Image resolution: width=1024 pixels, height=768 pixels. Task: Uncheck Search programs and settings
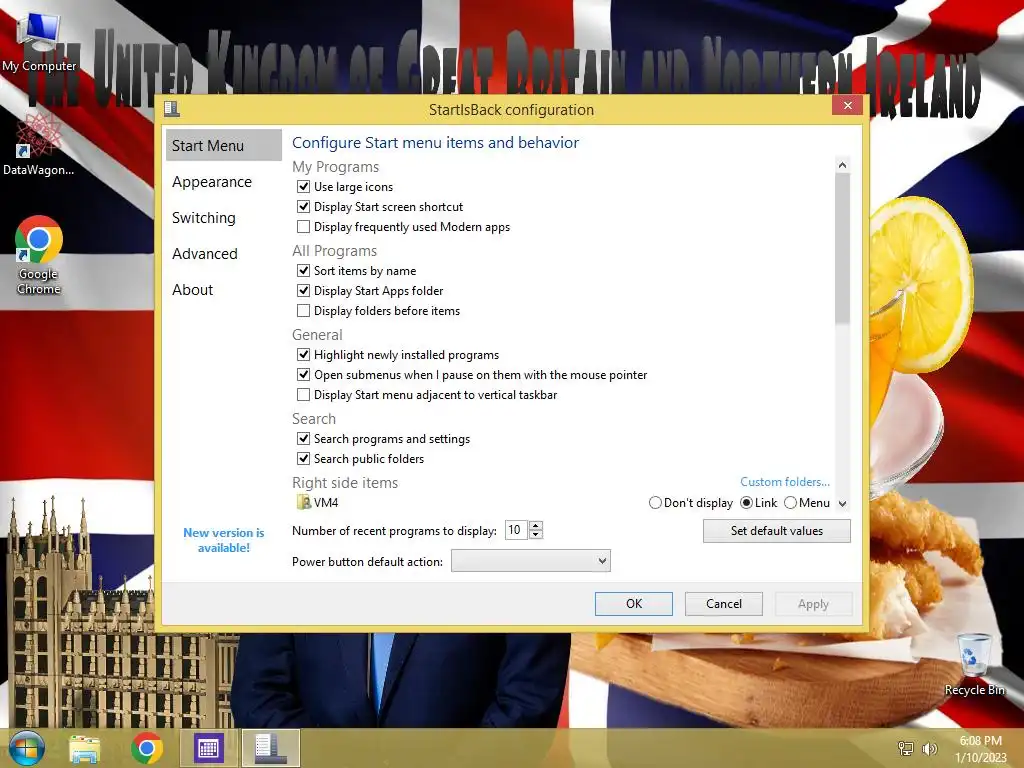click(x=303, y=438)
